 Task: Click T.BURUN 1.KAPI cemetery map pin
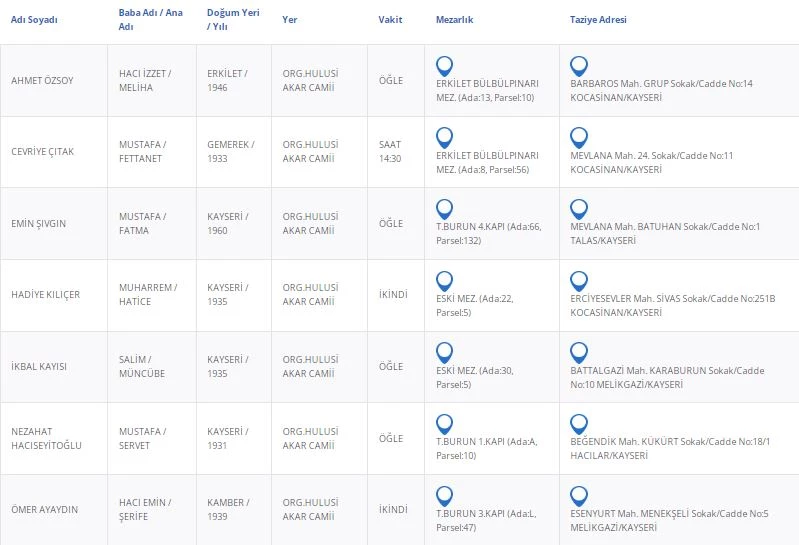(x=445, y=423)
